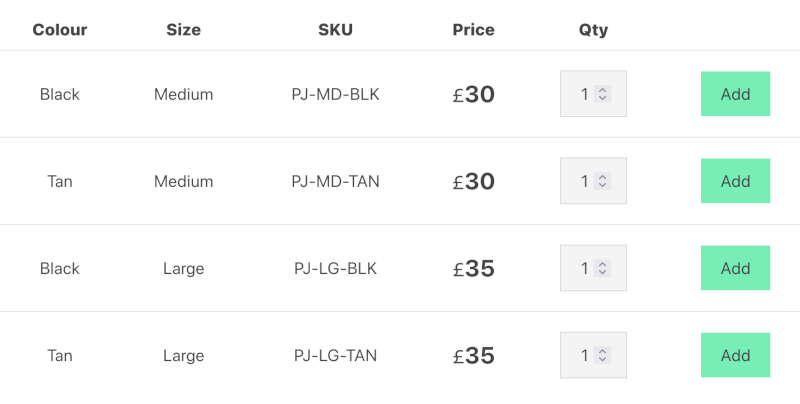Focus the quantity field for Black Medium
Viewport: 800px width, 404px height.
click(x=593, y=94)
